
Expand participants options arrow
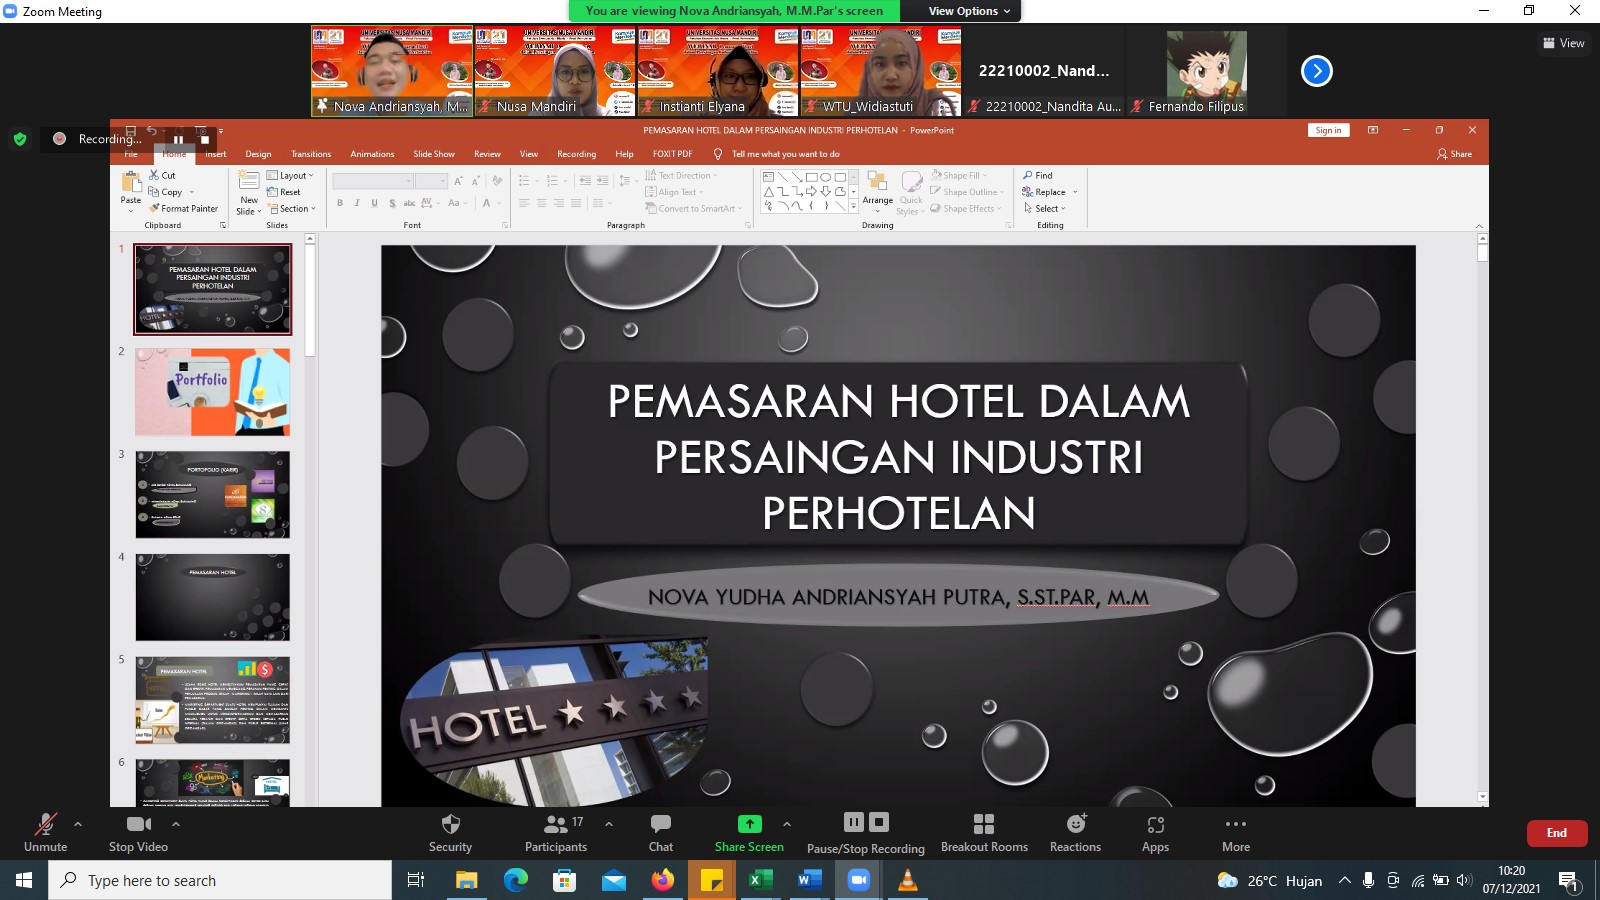click(608, 824)
